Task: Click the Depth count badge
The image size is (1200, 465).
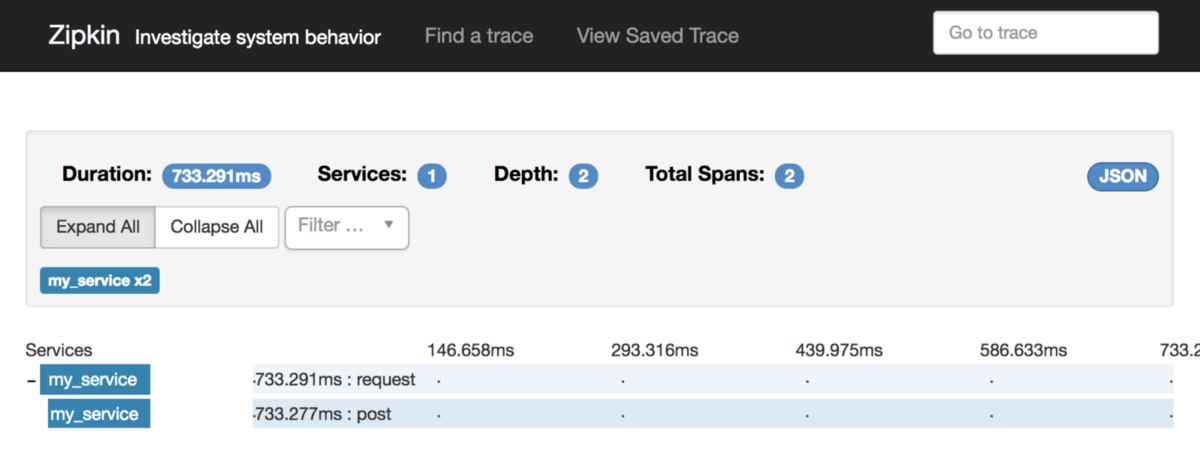Action: 583,176
